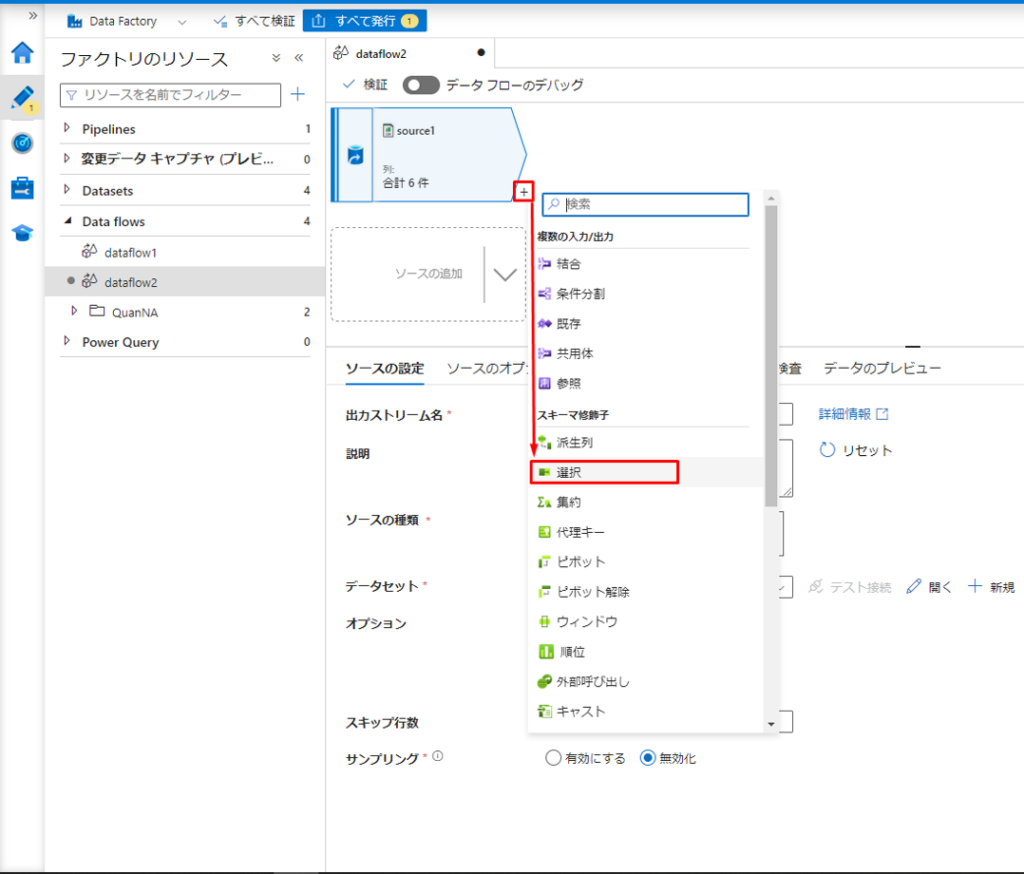
Task: Click リセット reset button
Action: point(856,450)
